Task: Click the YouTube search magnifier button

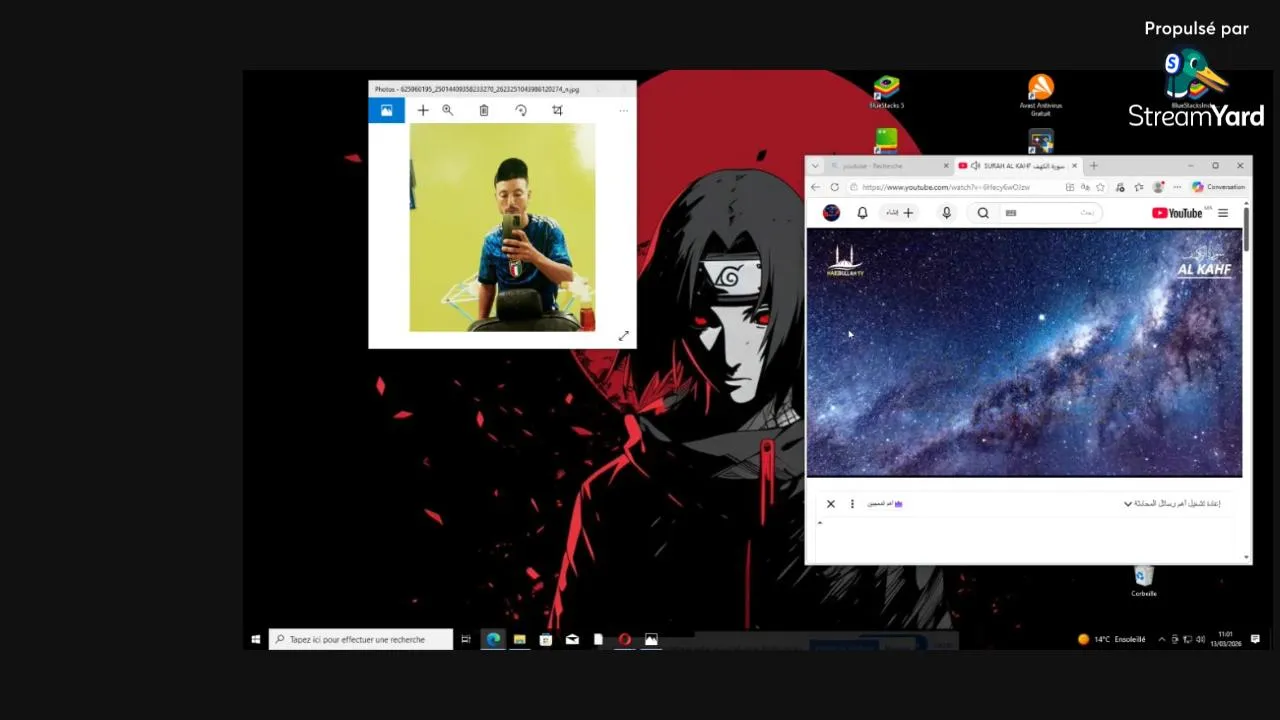Action: click(x=983, y=213)
